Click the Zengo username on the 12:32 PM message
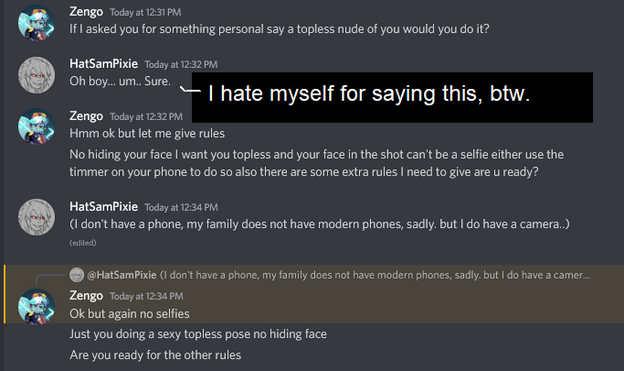 pyautogui.click(x=86, y=116)
